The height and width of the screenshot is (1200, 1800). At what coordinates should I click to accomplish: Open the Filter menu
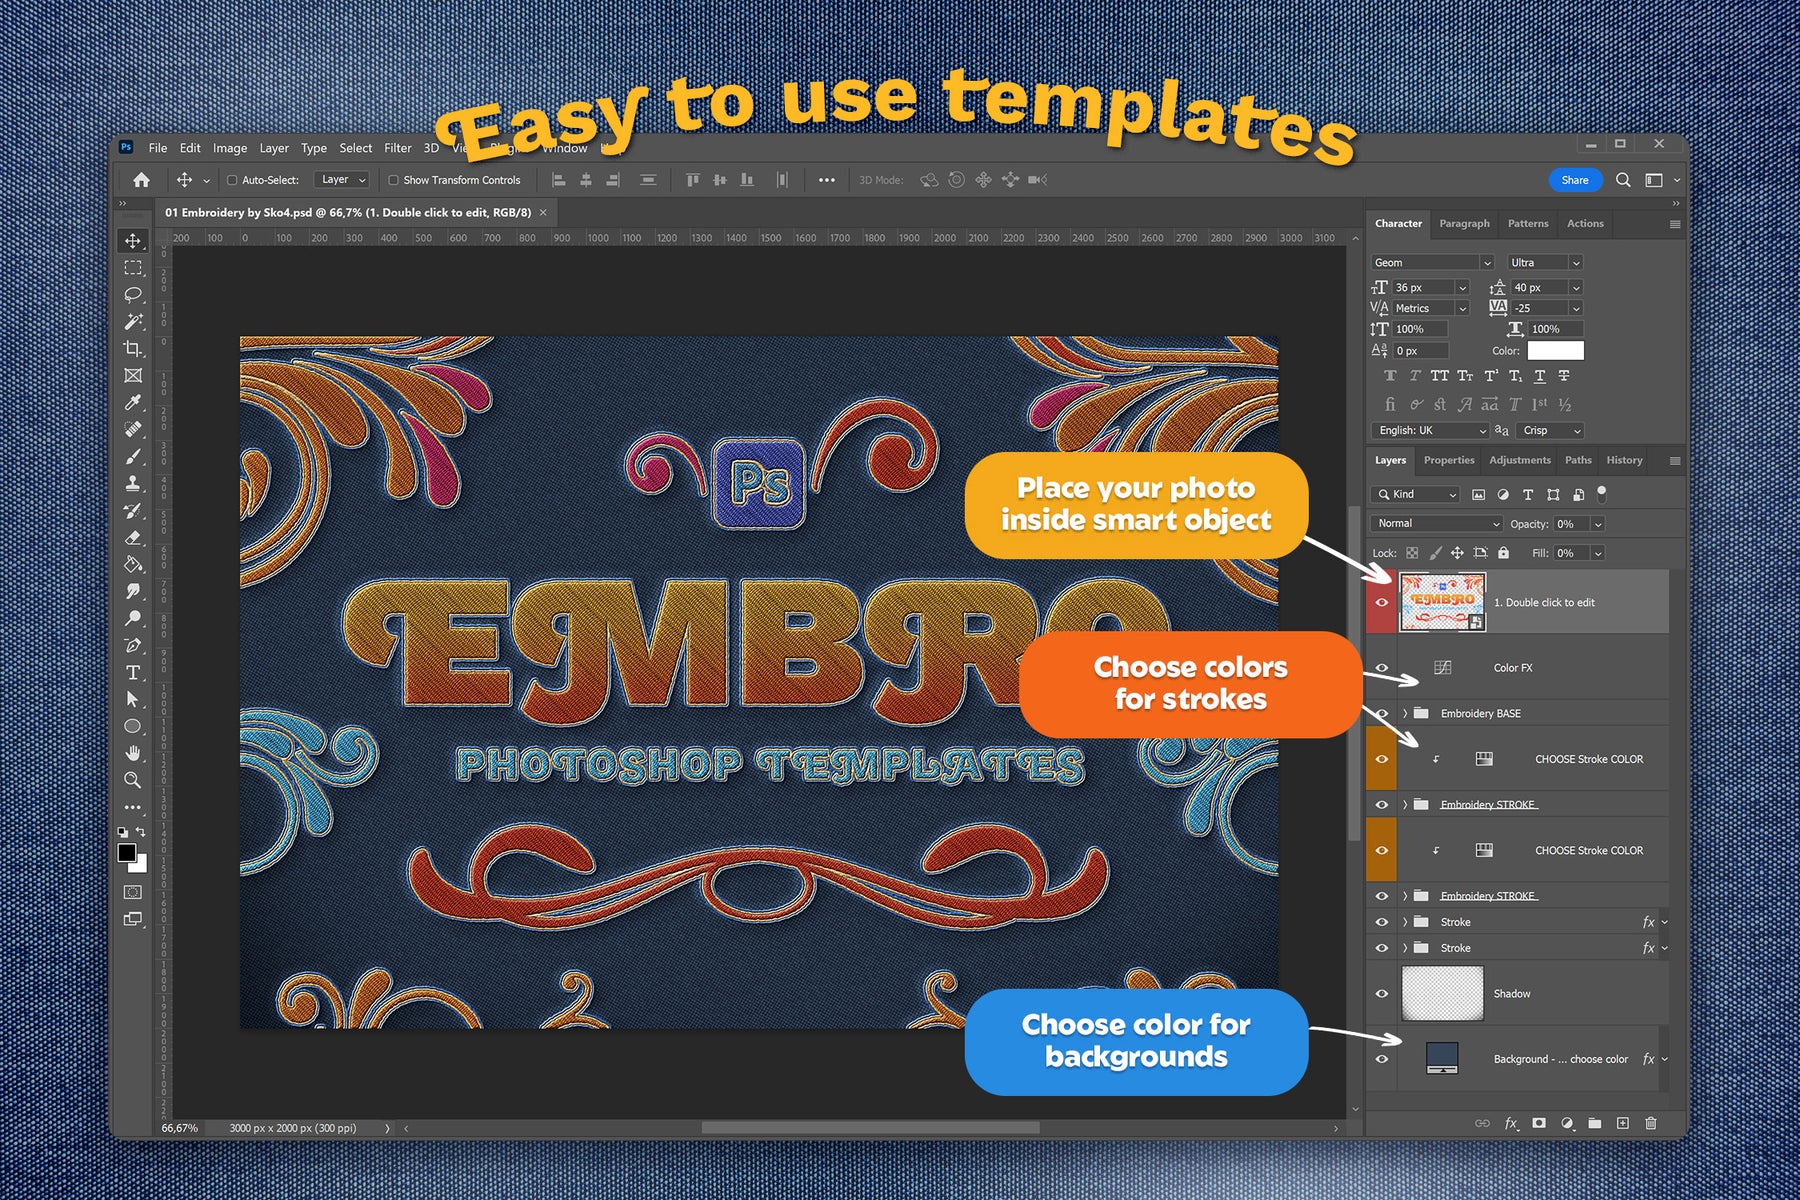point(397,148)
